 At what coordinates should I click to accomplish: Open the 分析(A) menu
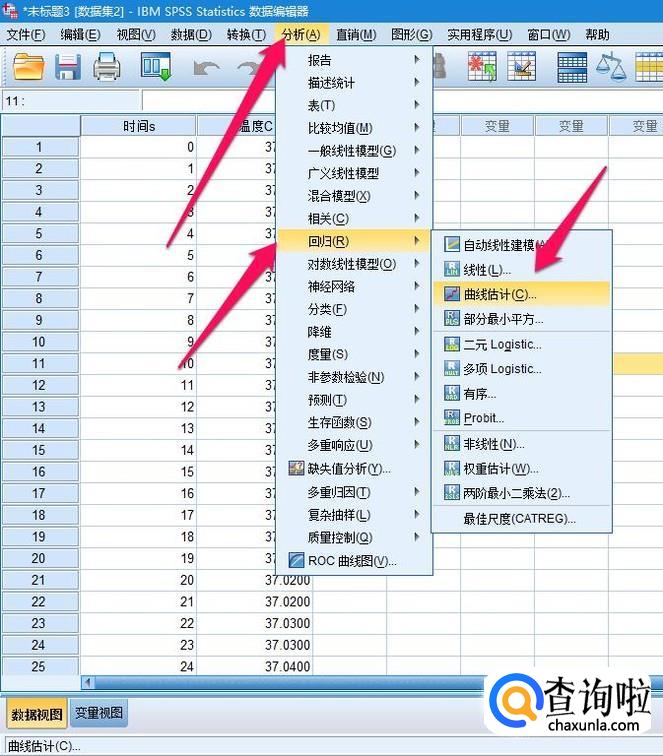[301, 35]
